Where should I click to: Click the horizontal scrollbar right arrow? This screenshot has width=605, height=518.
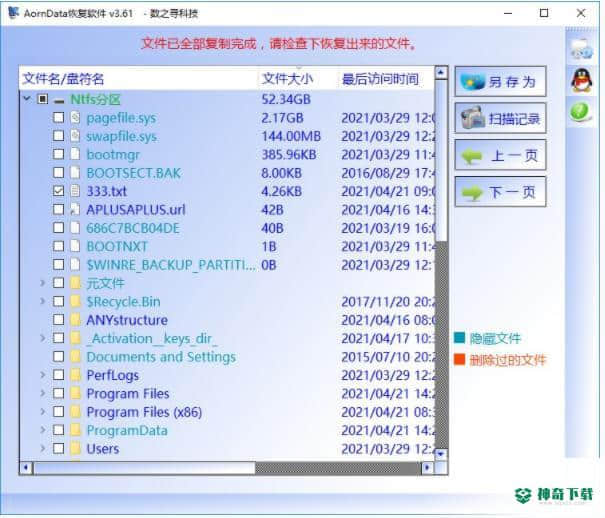(427, 467)
